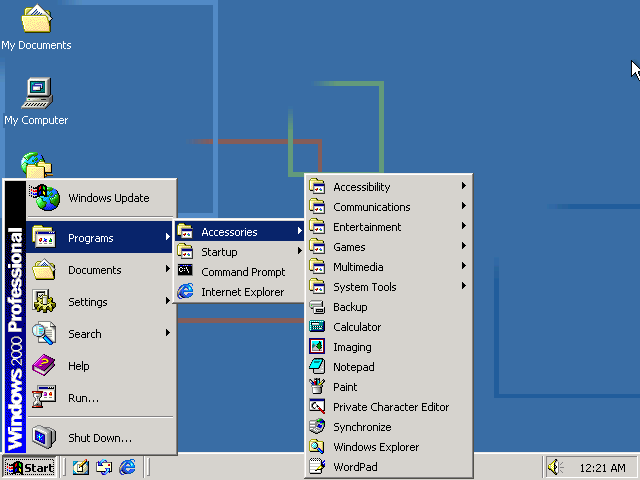Click the Calculator icon
640x480 pixels.
pyautogui.click(x=317, y=327)
